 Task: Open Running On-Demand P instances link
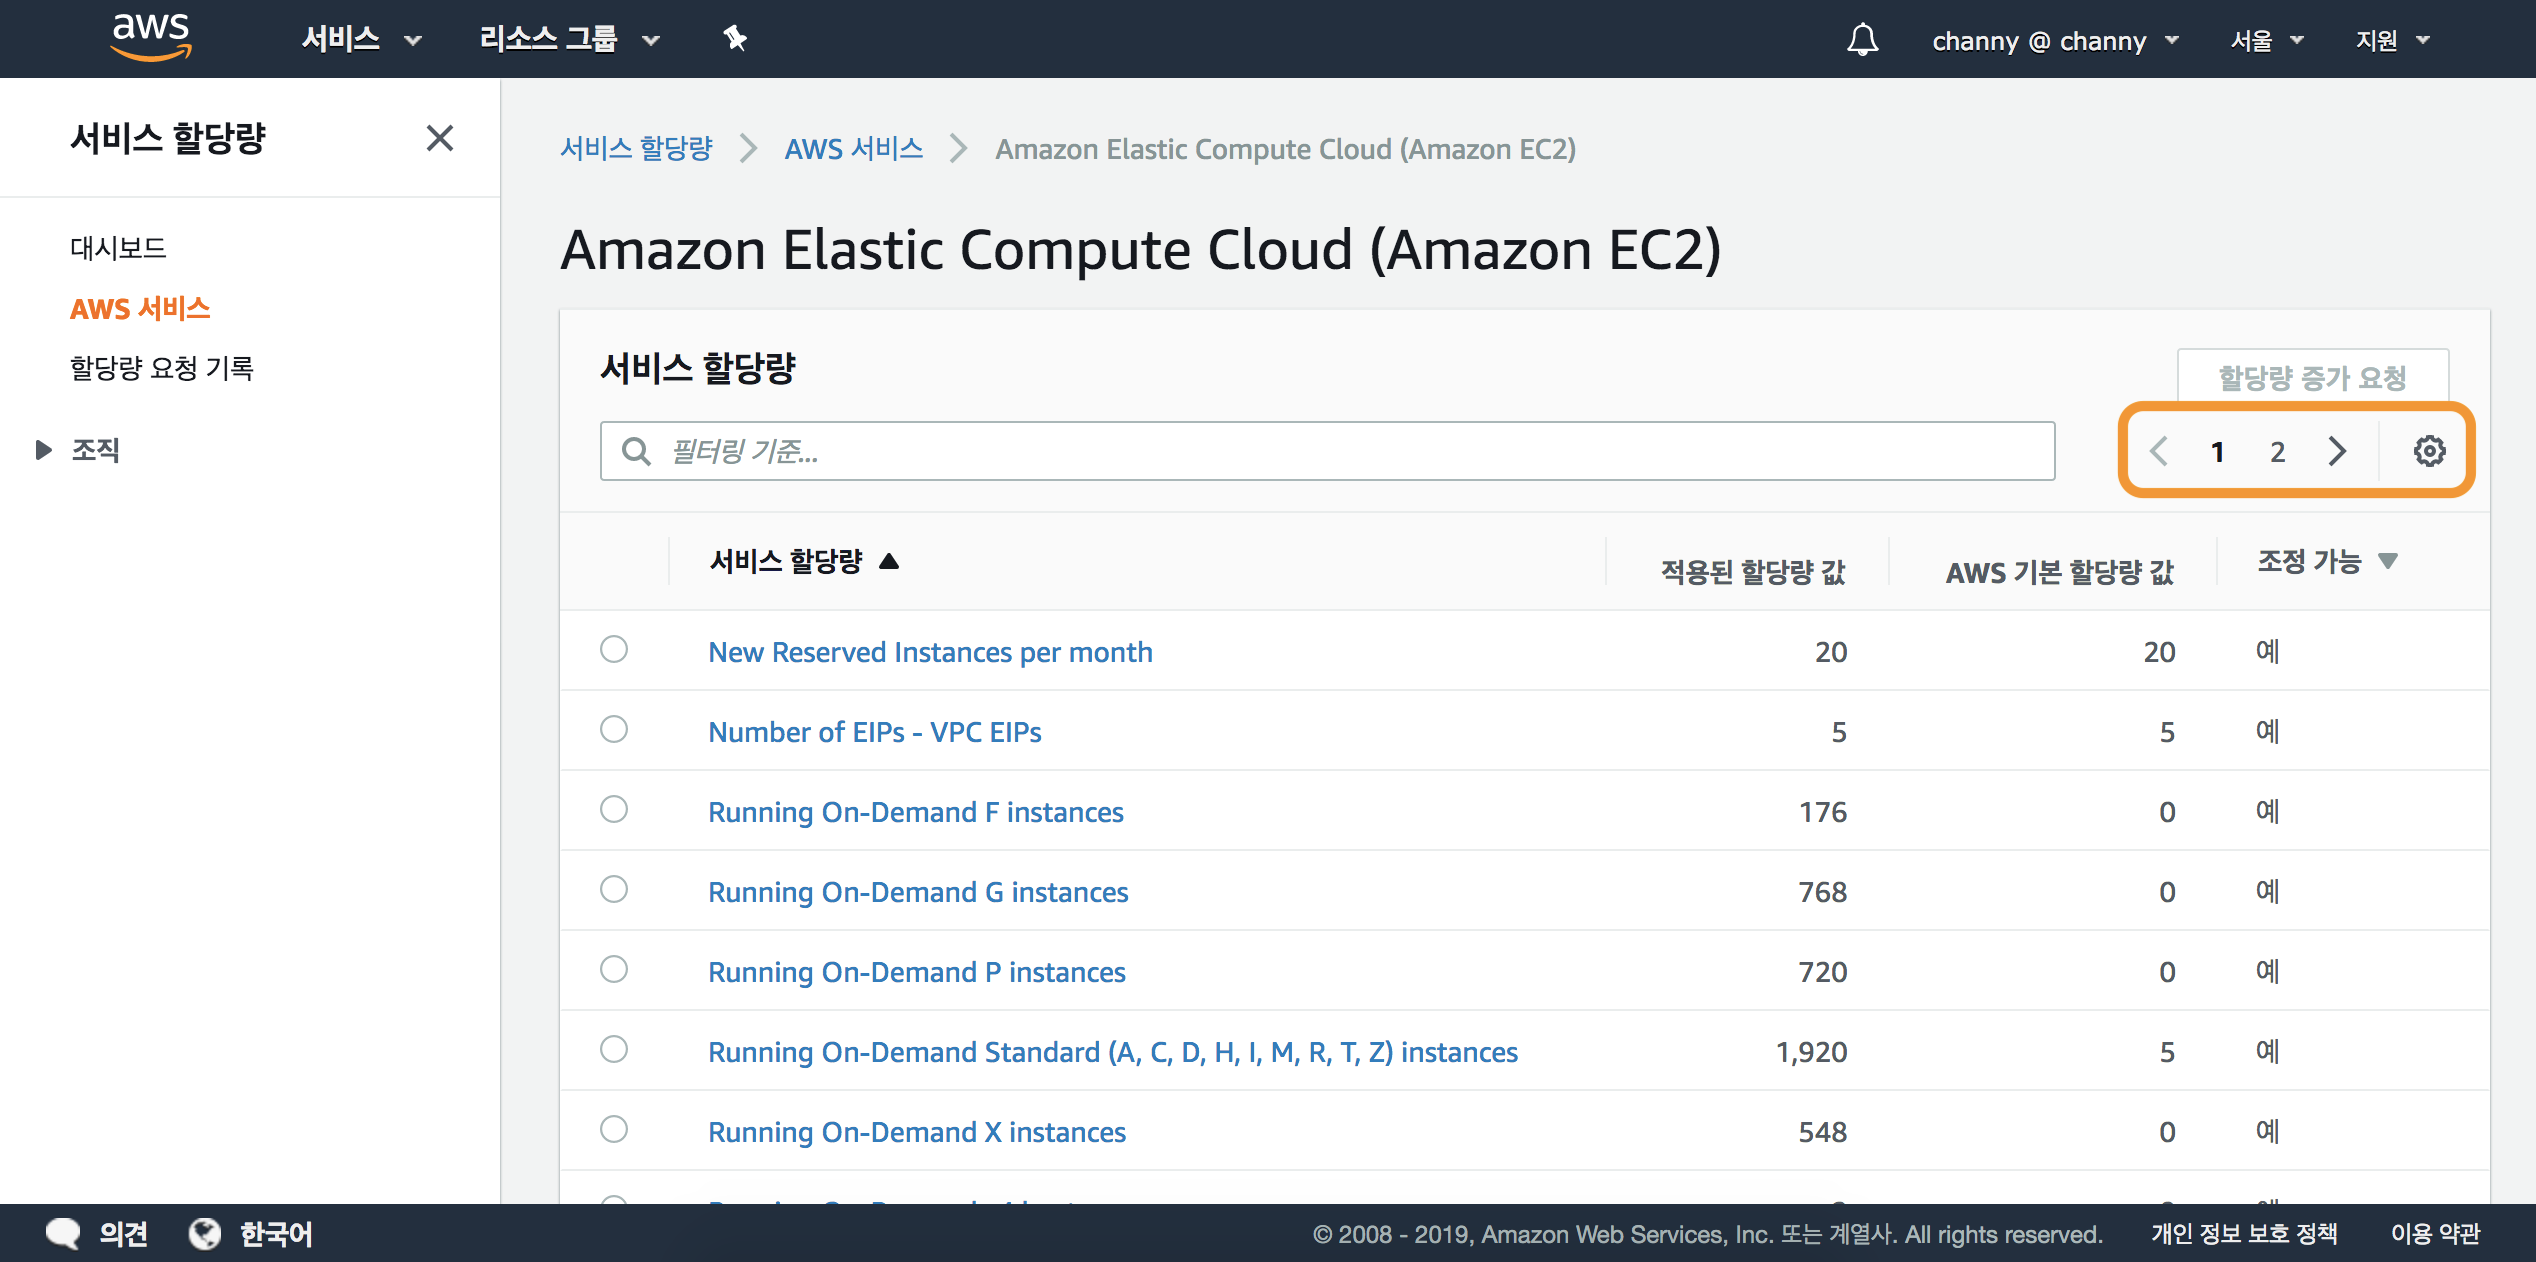(917, 972)
